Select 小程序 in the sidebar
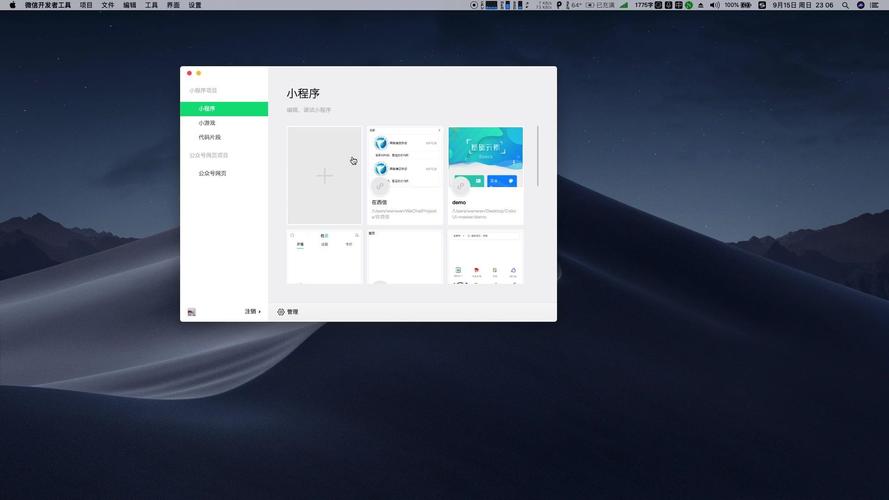The width and height of the screenshot is (889, 500). click(224, 108)
